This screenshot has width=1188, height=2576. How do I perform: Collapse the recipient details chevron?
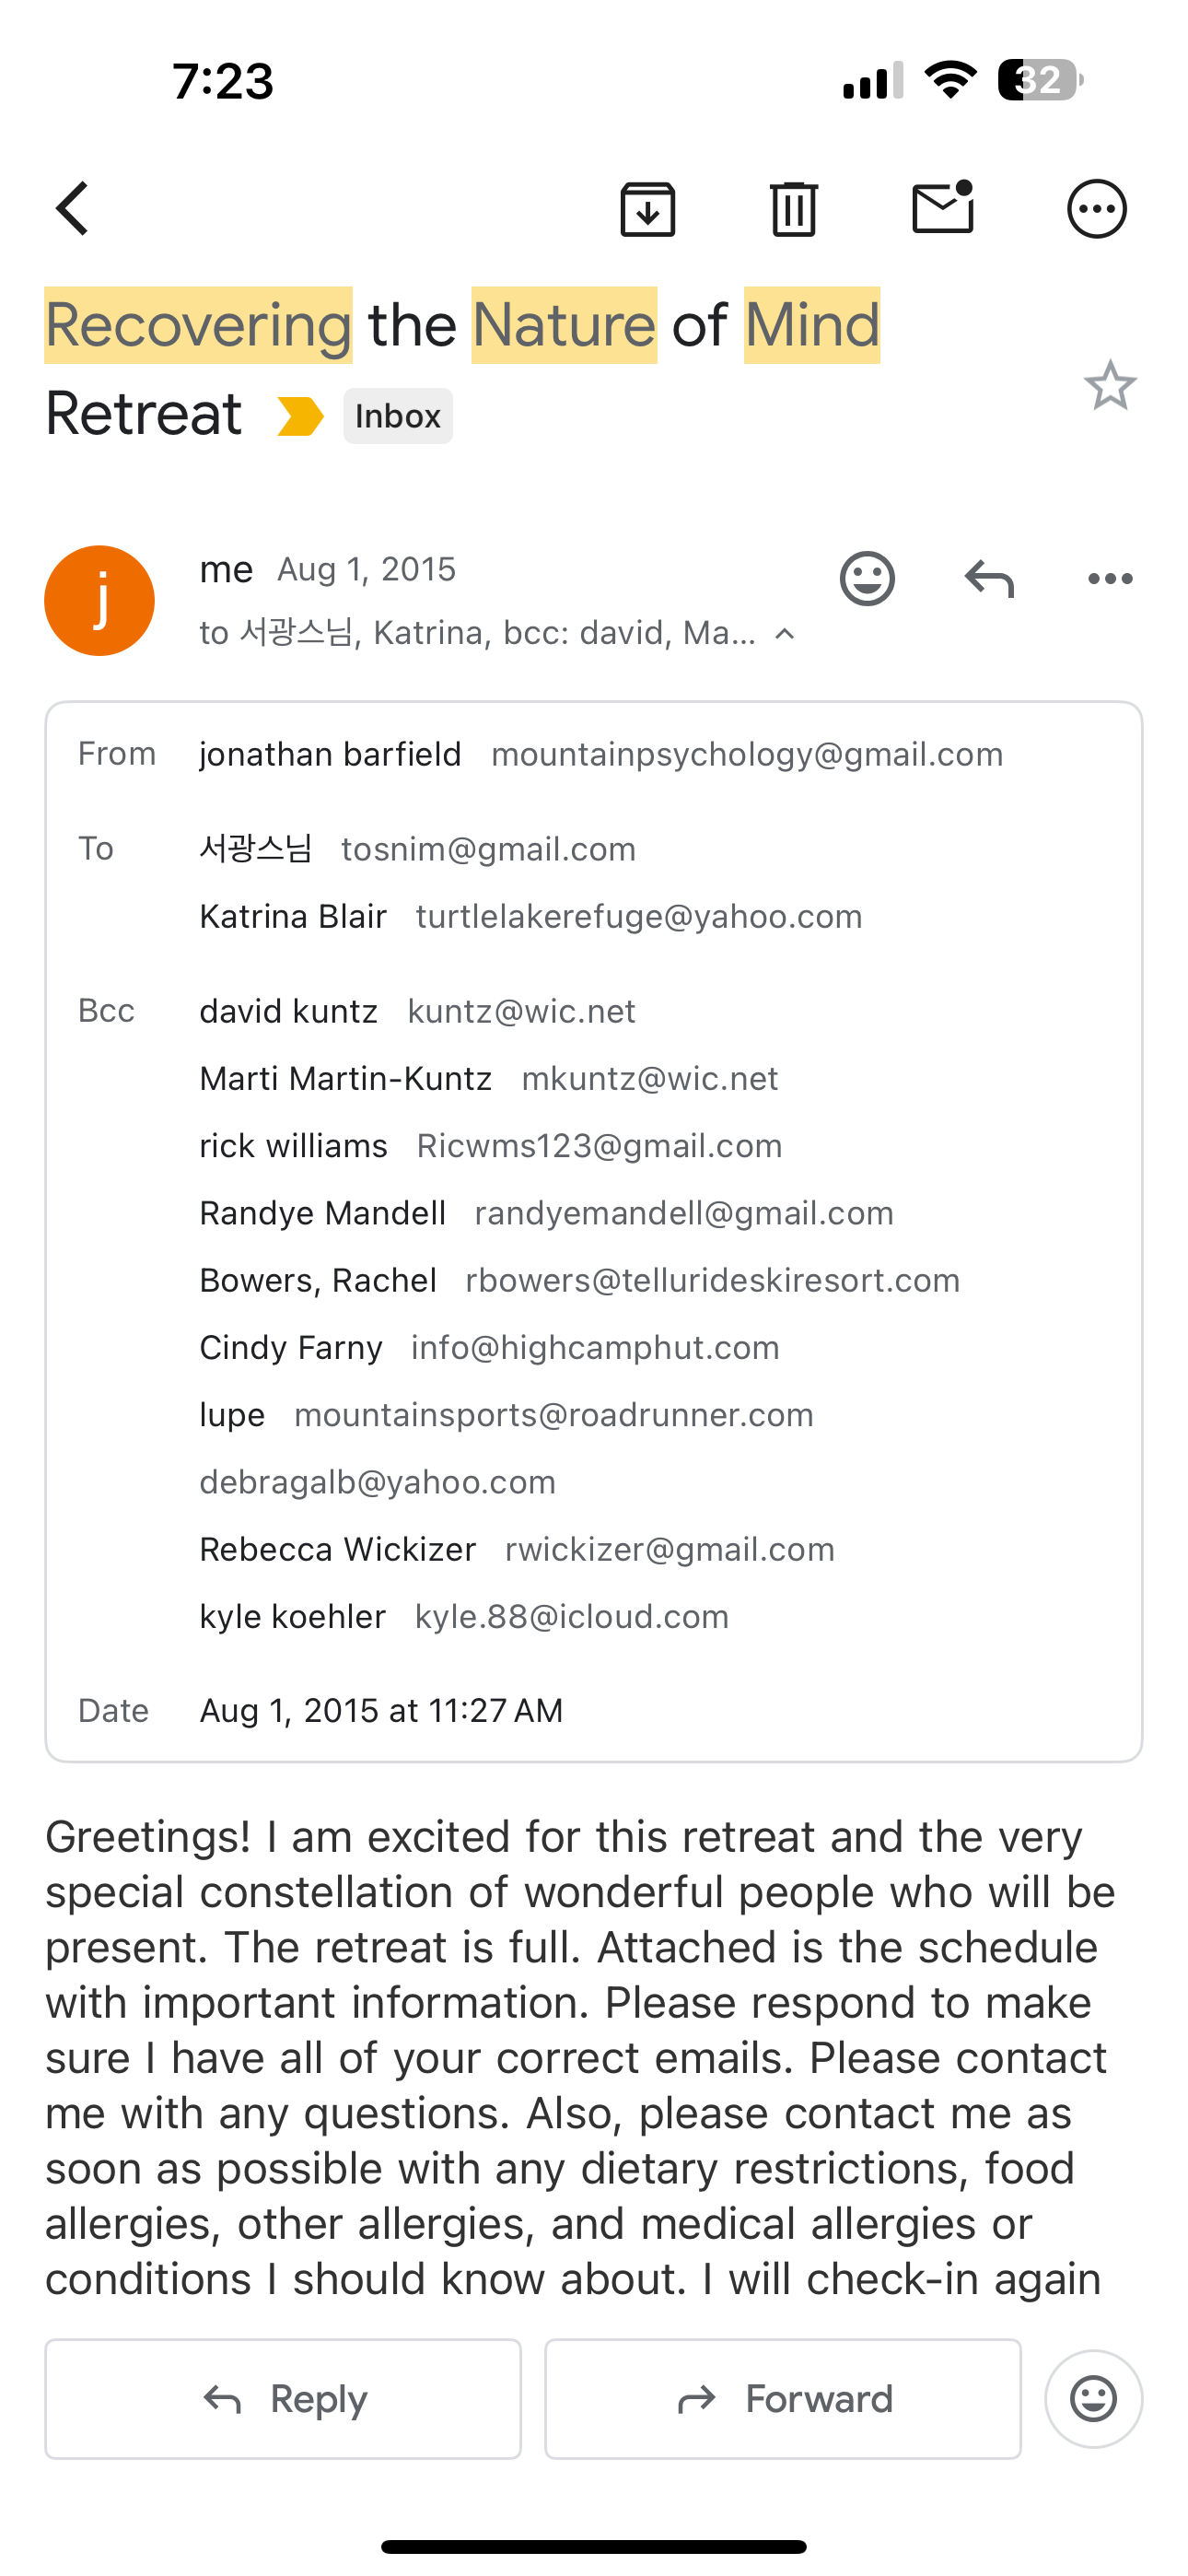786,634
